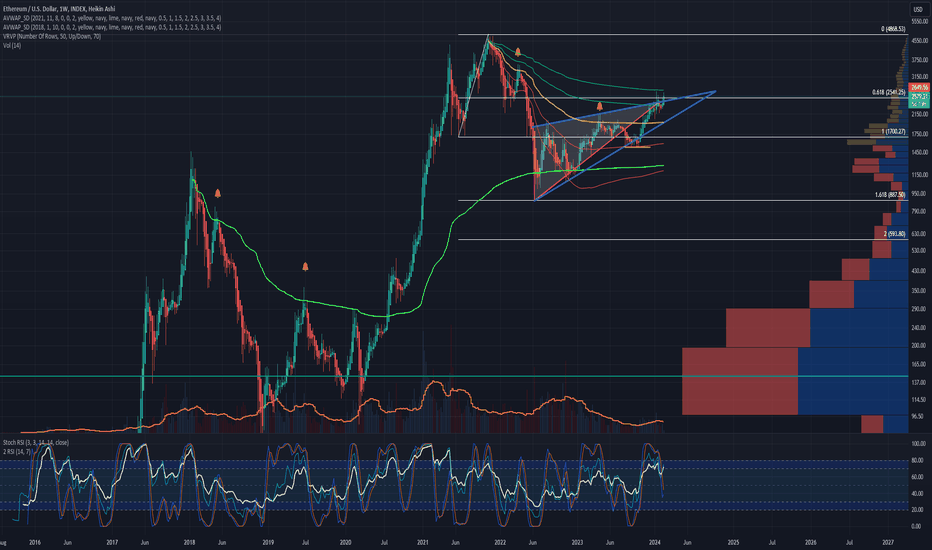Select the Stoch RSI indicator legend
This screenshot has width=932, height=550.
[36, 442]
